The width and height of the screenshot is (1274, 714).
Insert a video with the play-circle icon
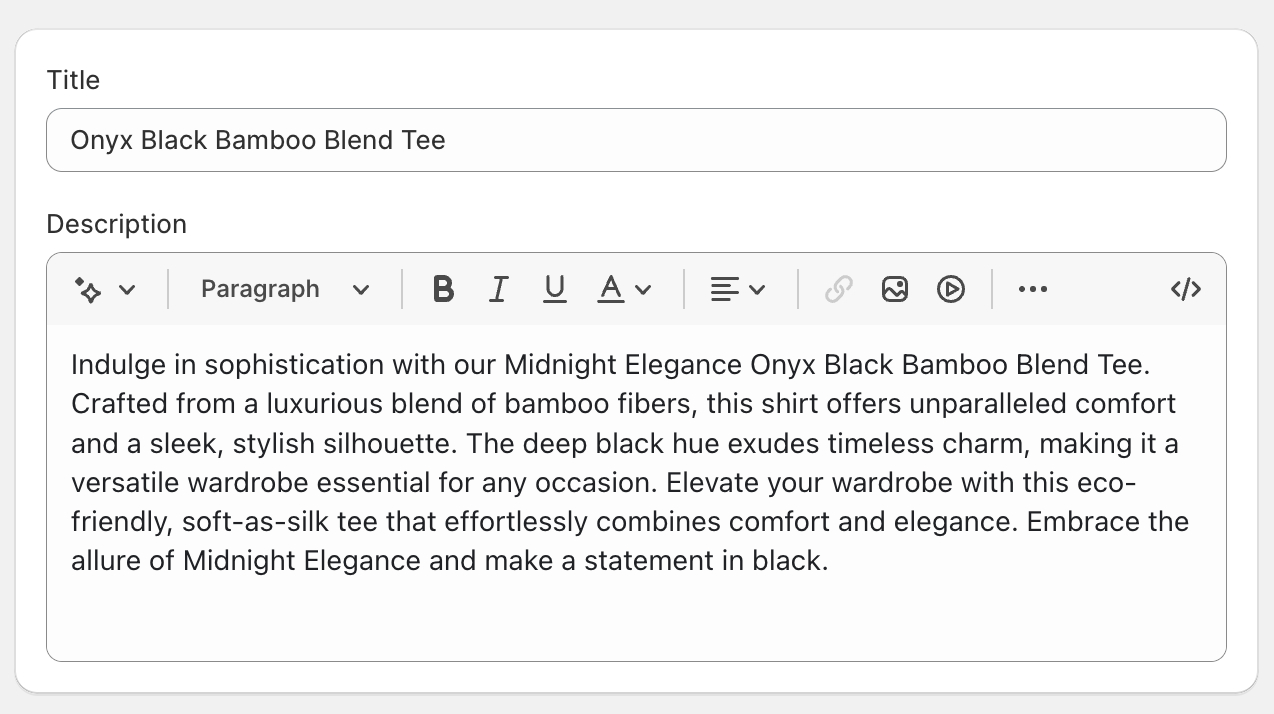(950, 289)
